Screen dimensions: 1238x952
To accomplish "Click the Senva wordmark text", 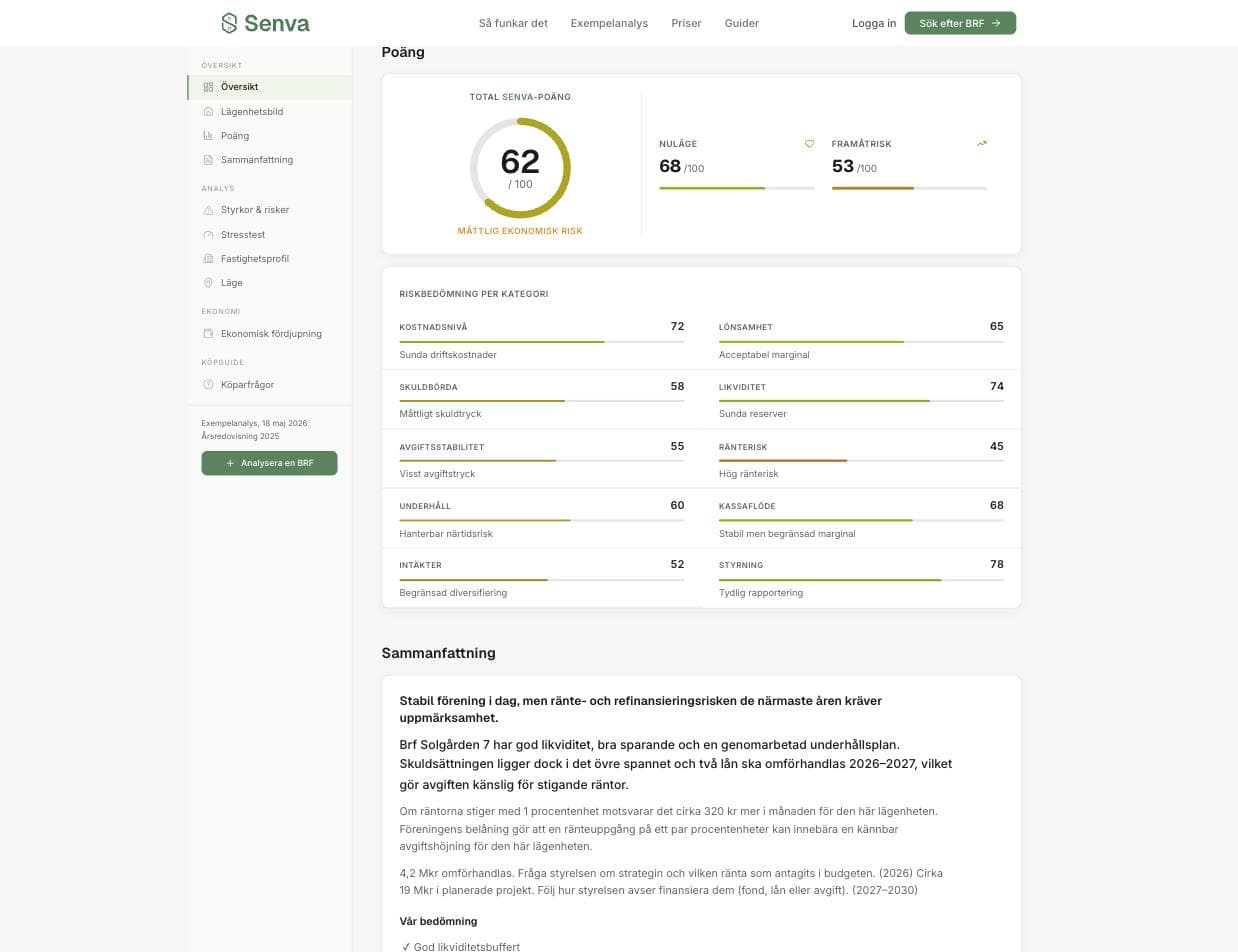I will 277,23.
